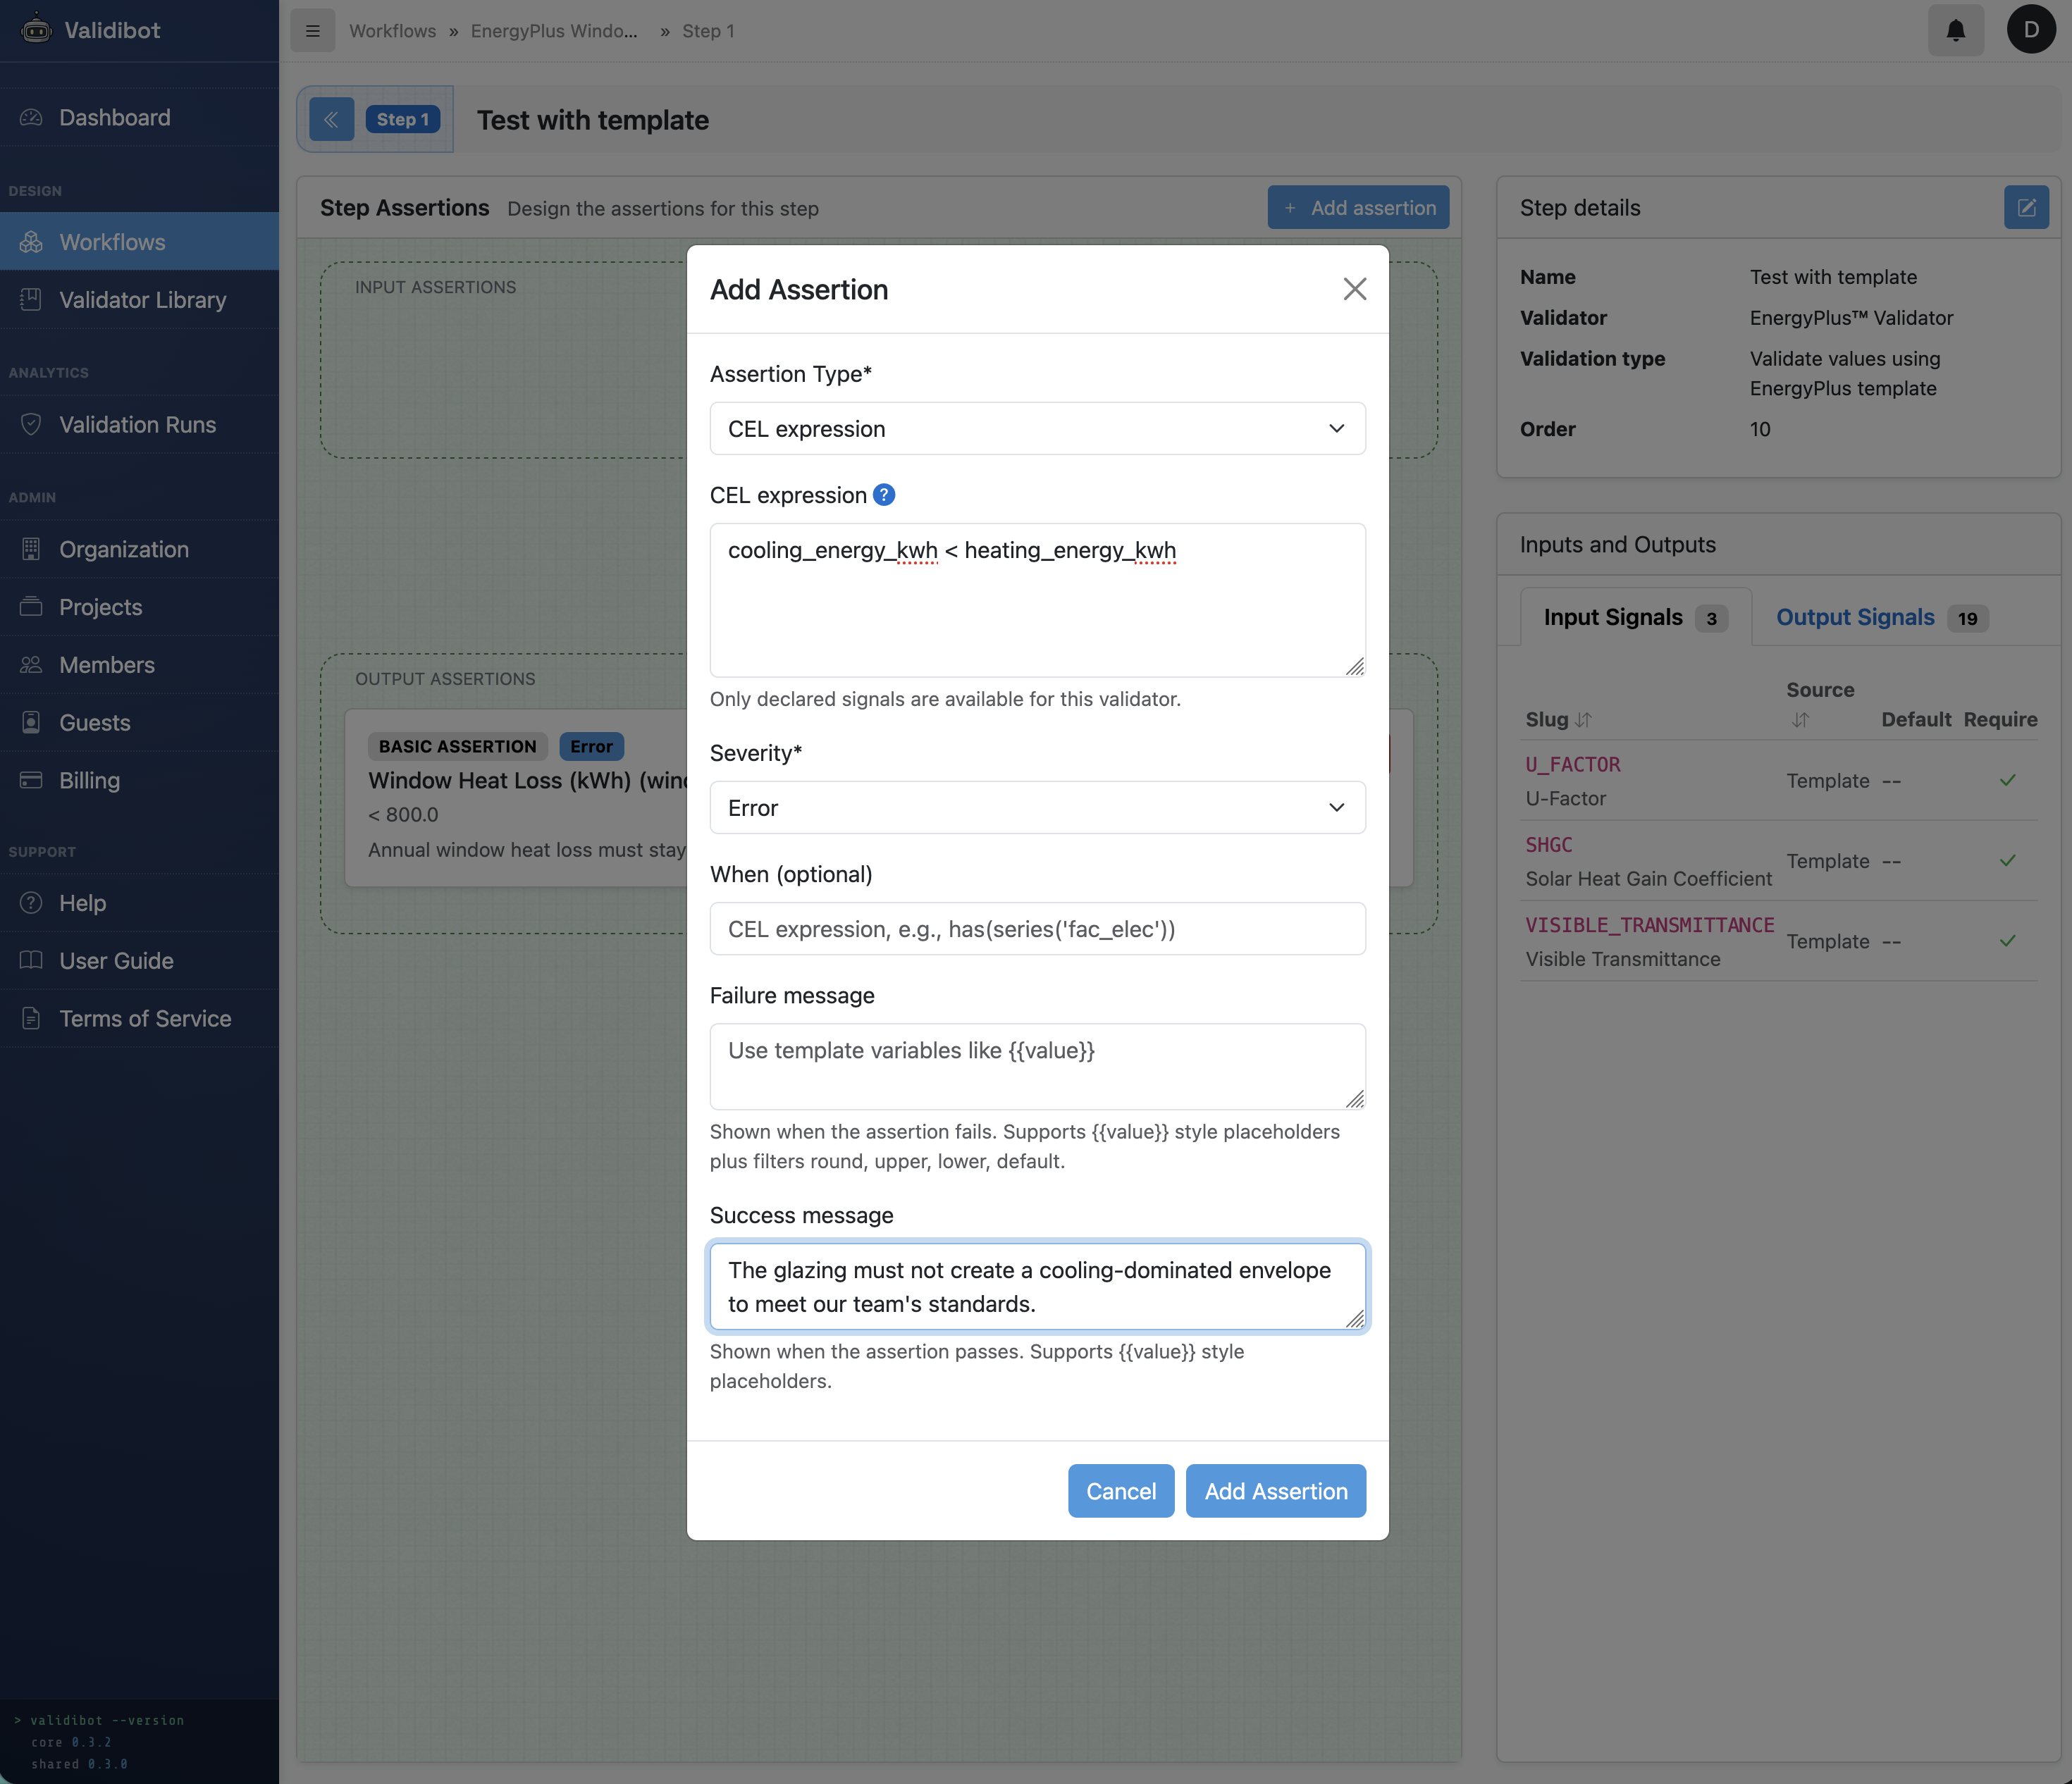Click the Validibot robot logo
Screen dimensions: 2072x1784
(36, 30)
